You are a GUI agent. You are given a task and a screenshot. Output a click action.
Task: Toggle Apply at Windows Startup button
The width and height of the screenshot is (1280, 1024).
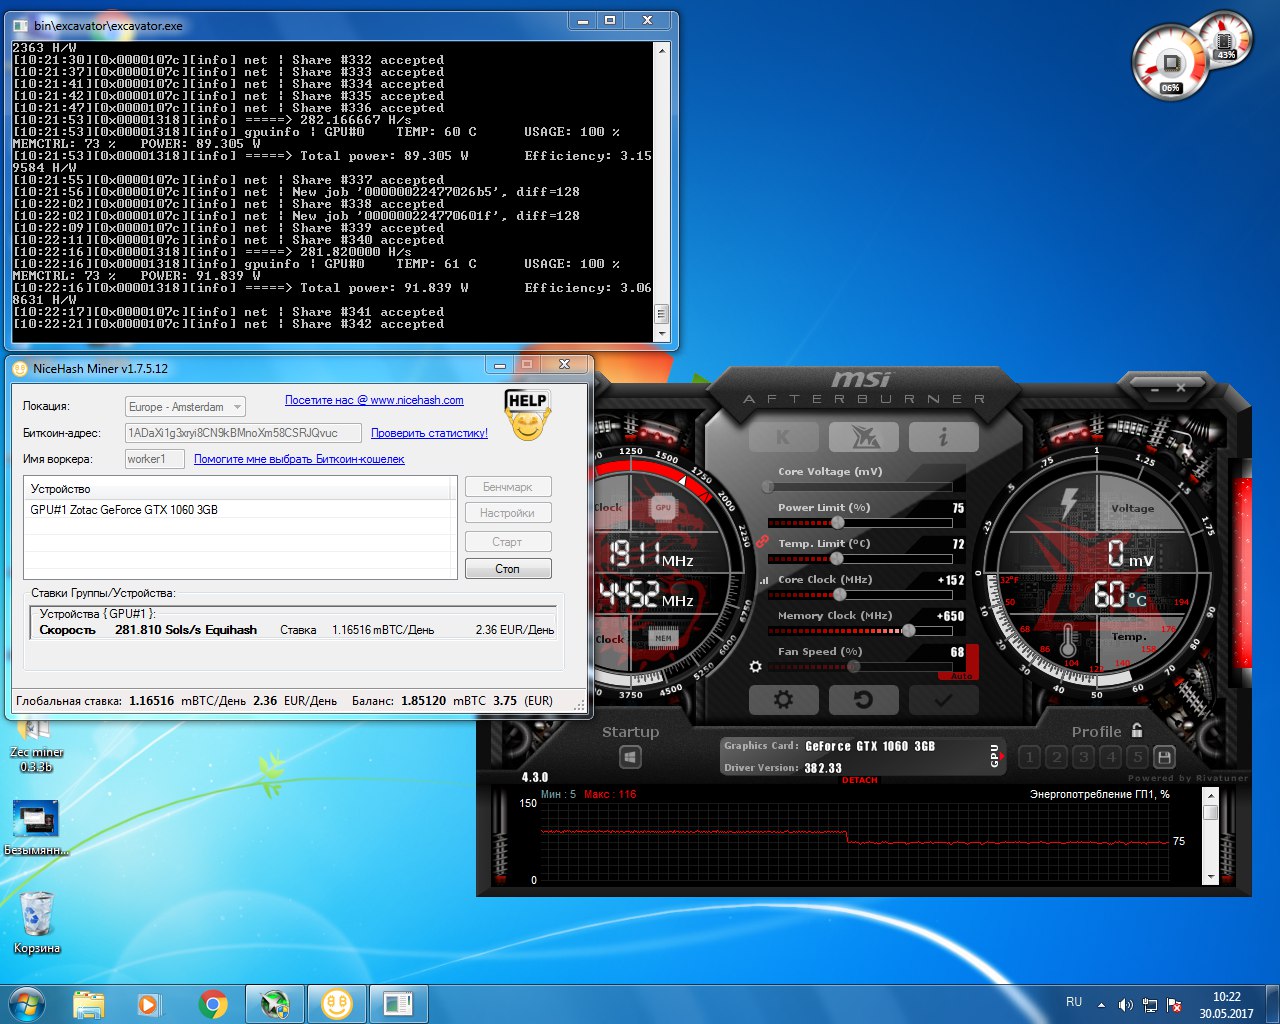(x=630, y=757)
